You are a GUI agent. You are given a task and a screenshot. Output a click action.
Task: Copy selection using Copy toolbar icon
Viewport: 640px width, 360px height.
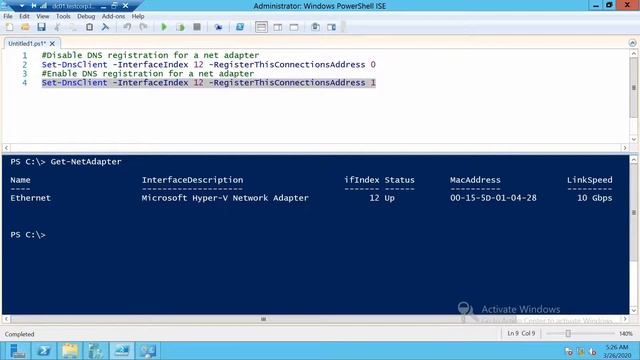click(x=73, y=27)
